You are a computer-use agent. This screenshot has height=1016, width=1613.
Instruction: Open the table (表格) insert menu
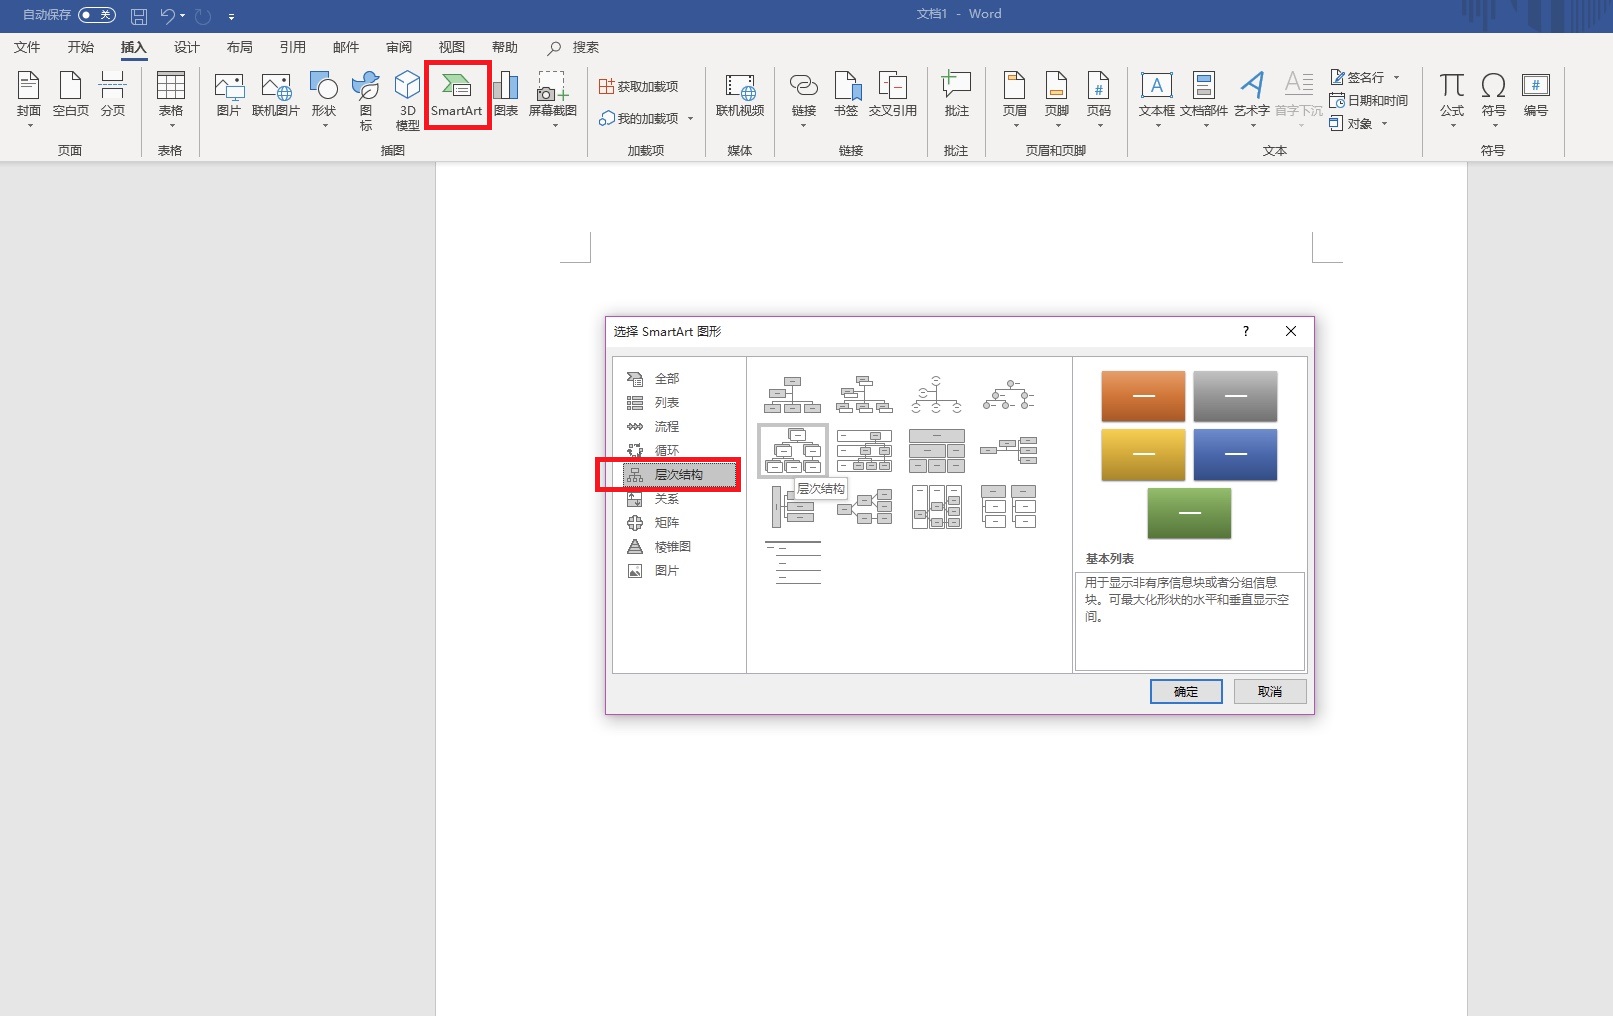171,99
